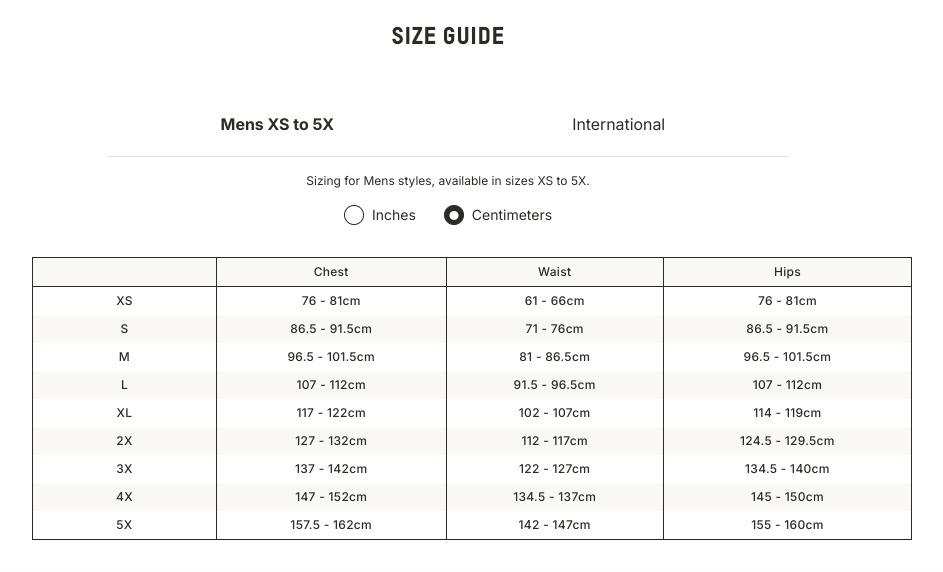Click the L waist value 91.5 - 96.5cm
The height and width of the screenshot is (572, 943).
tap(554, 385)
